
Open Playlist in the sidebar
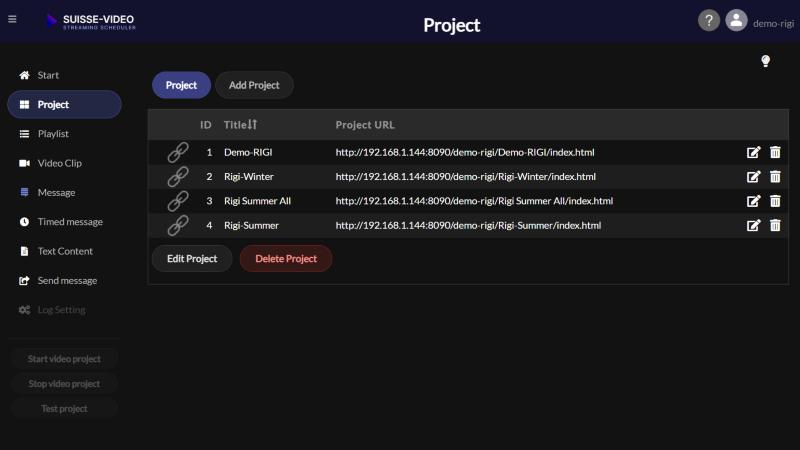point(64,134)
